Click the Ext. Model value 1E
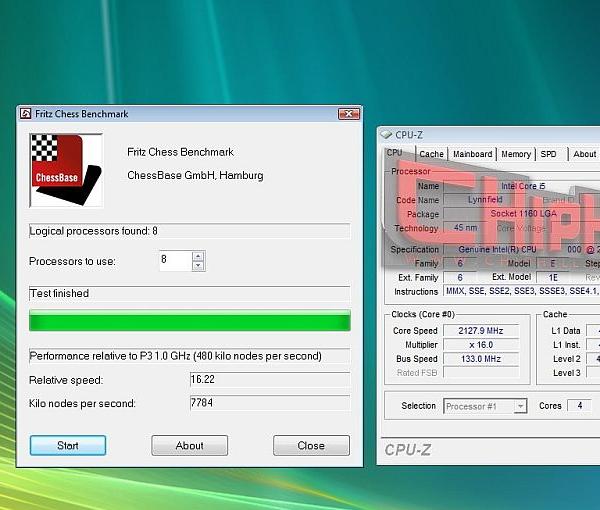 click(x=553, y=277)
